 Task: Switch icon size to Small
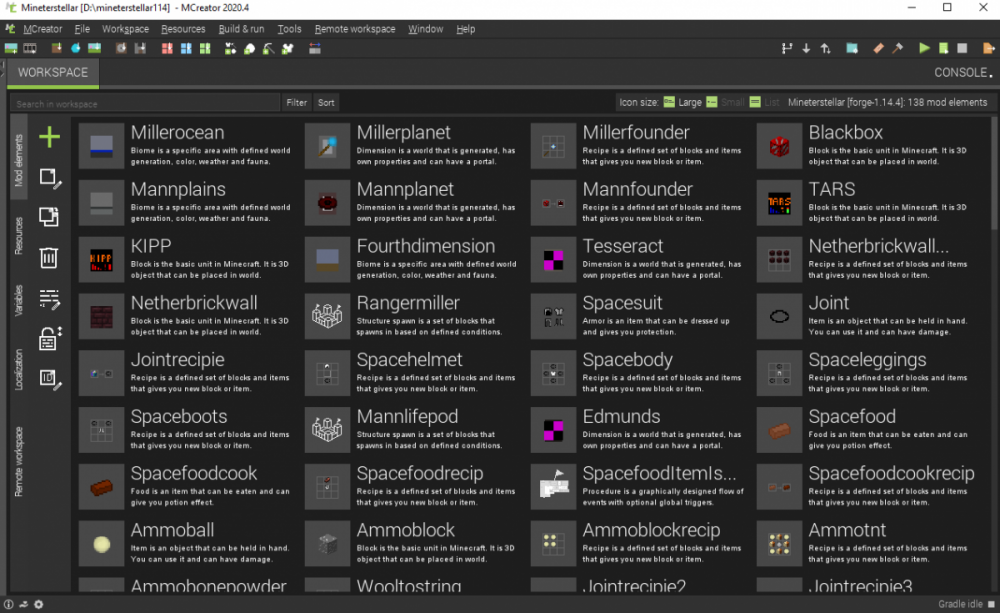click(x=725, y=102)
